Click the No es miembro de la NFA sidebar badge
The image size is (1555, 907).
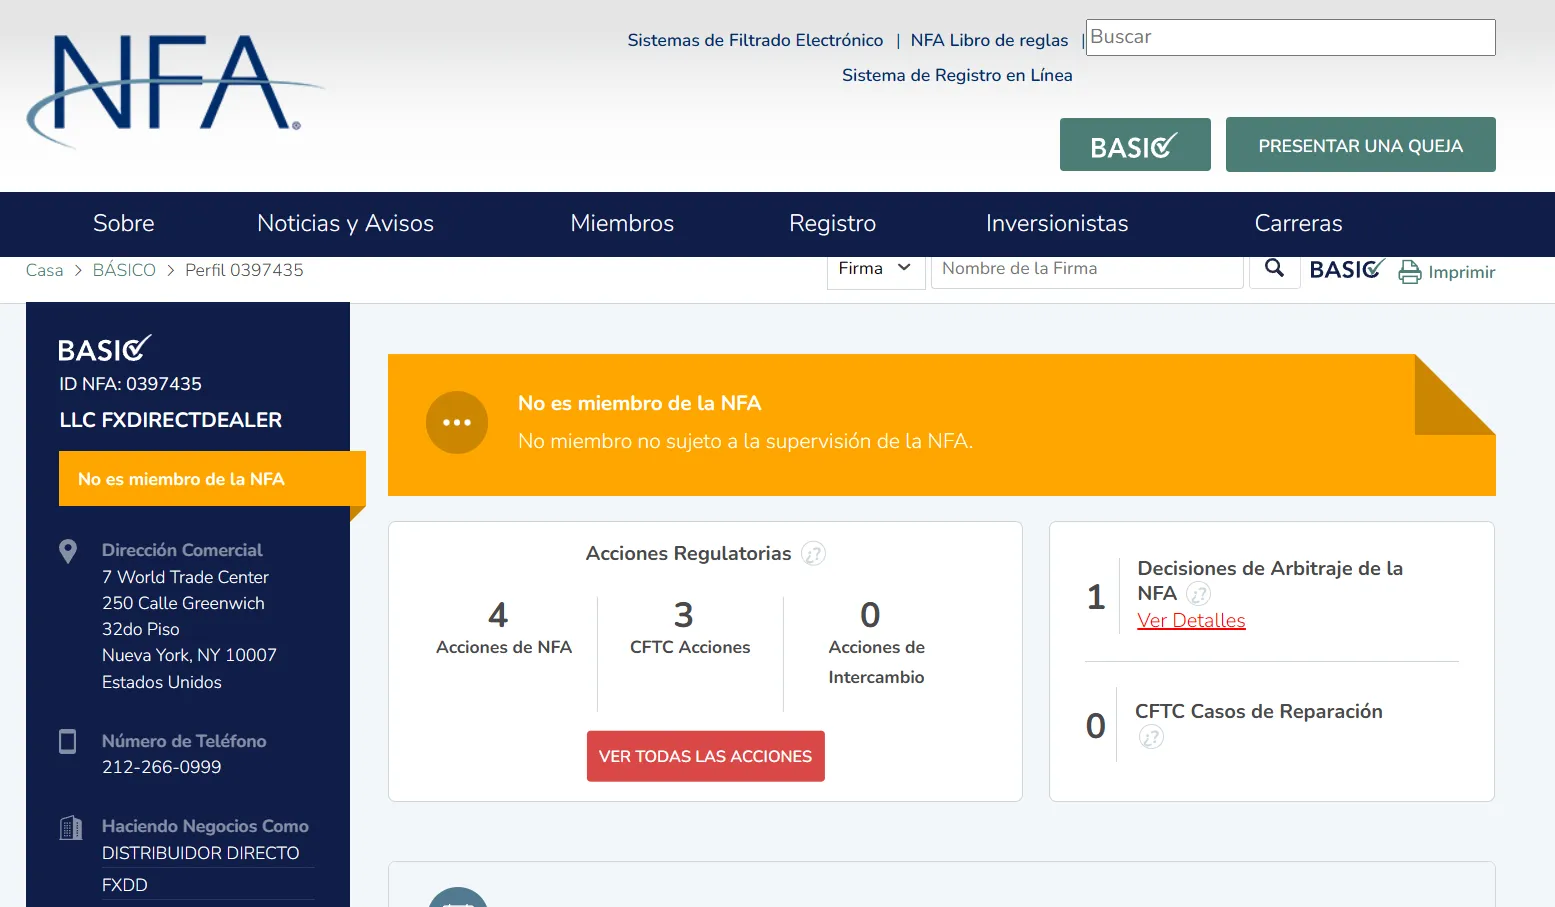click(212, 479)
